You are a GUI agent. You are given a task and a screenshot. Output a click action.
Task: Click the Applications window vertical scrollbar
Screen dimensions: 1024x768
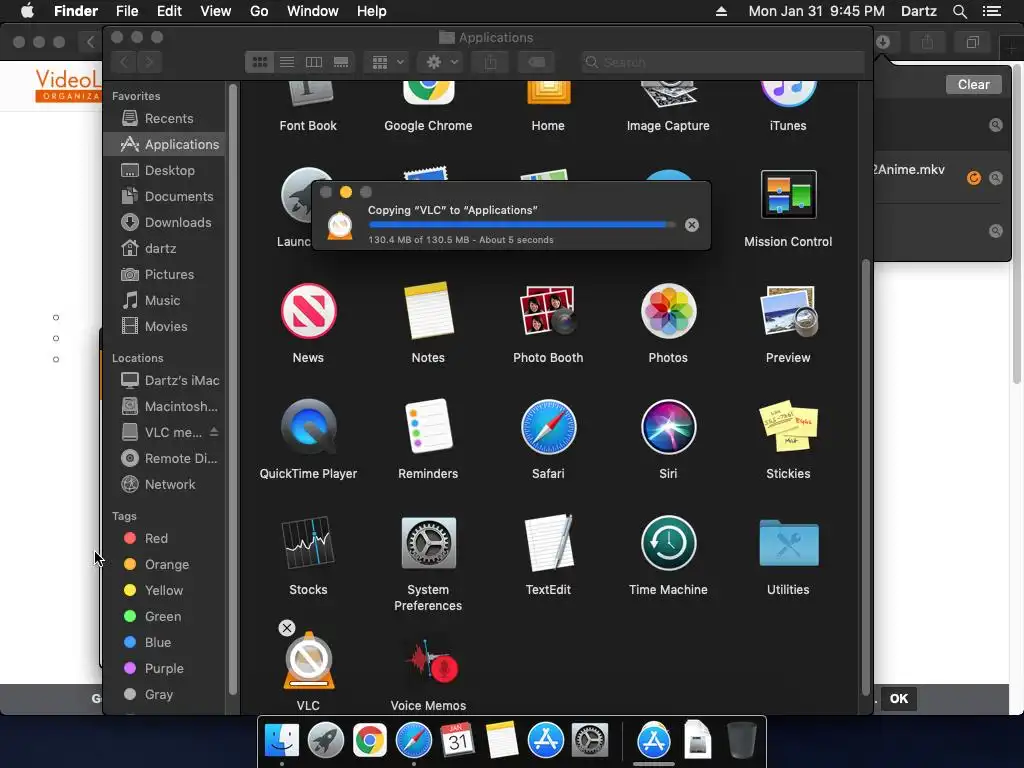(x=866, y=477)
